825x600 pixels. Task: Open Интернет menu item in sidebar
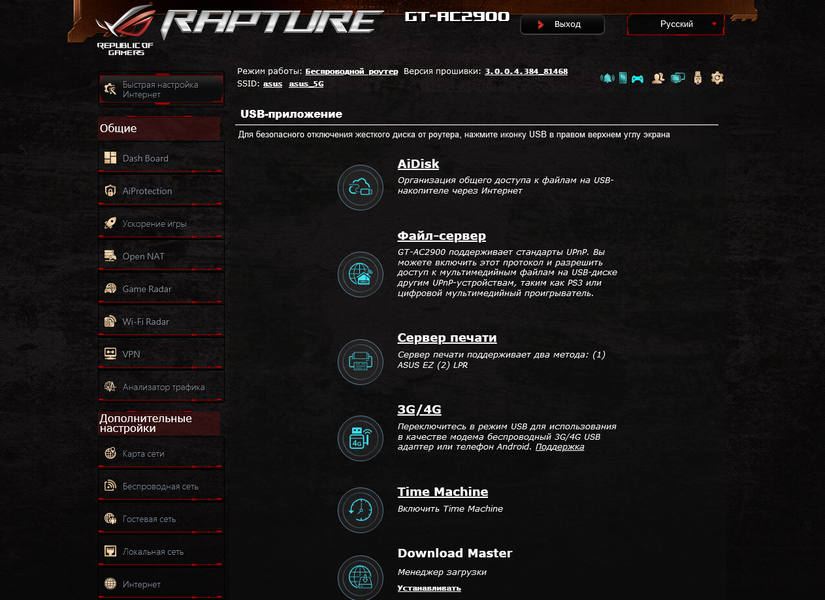[160, 584]
